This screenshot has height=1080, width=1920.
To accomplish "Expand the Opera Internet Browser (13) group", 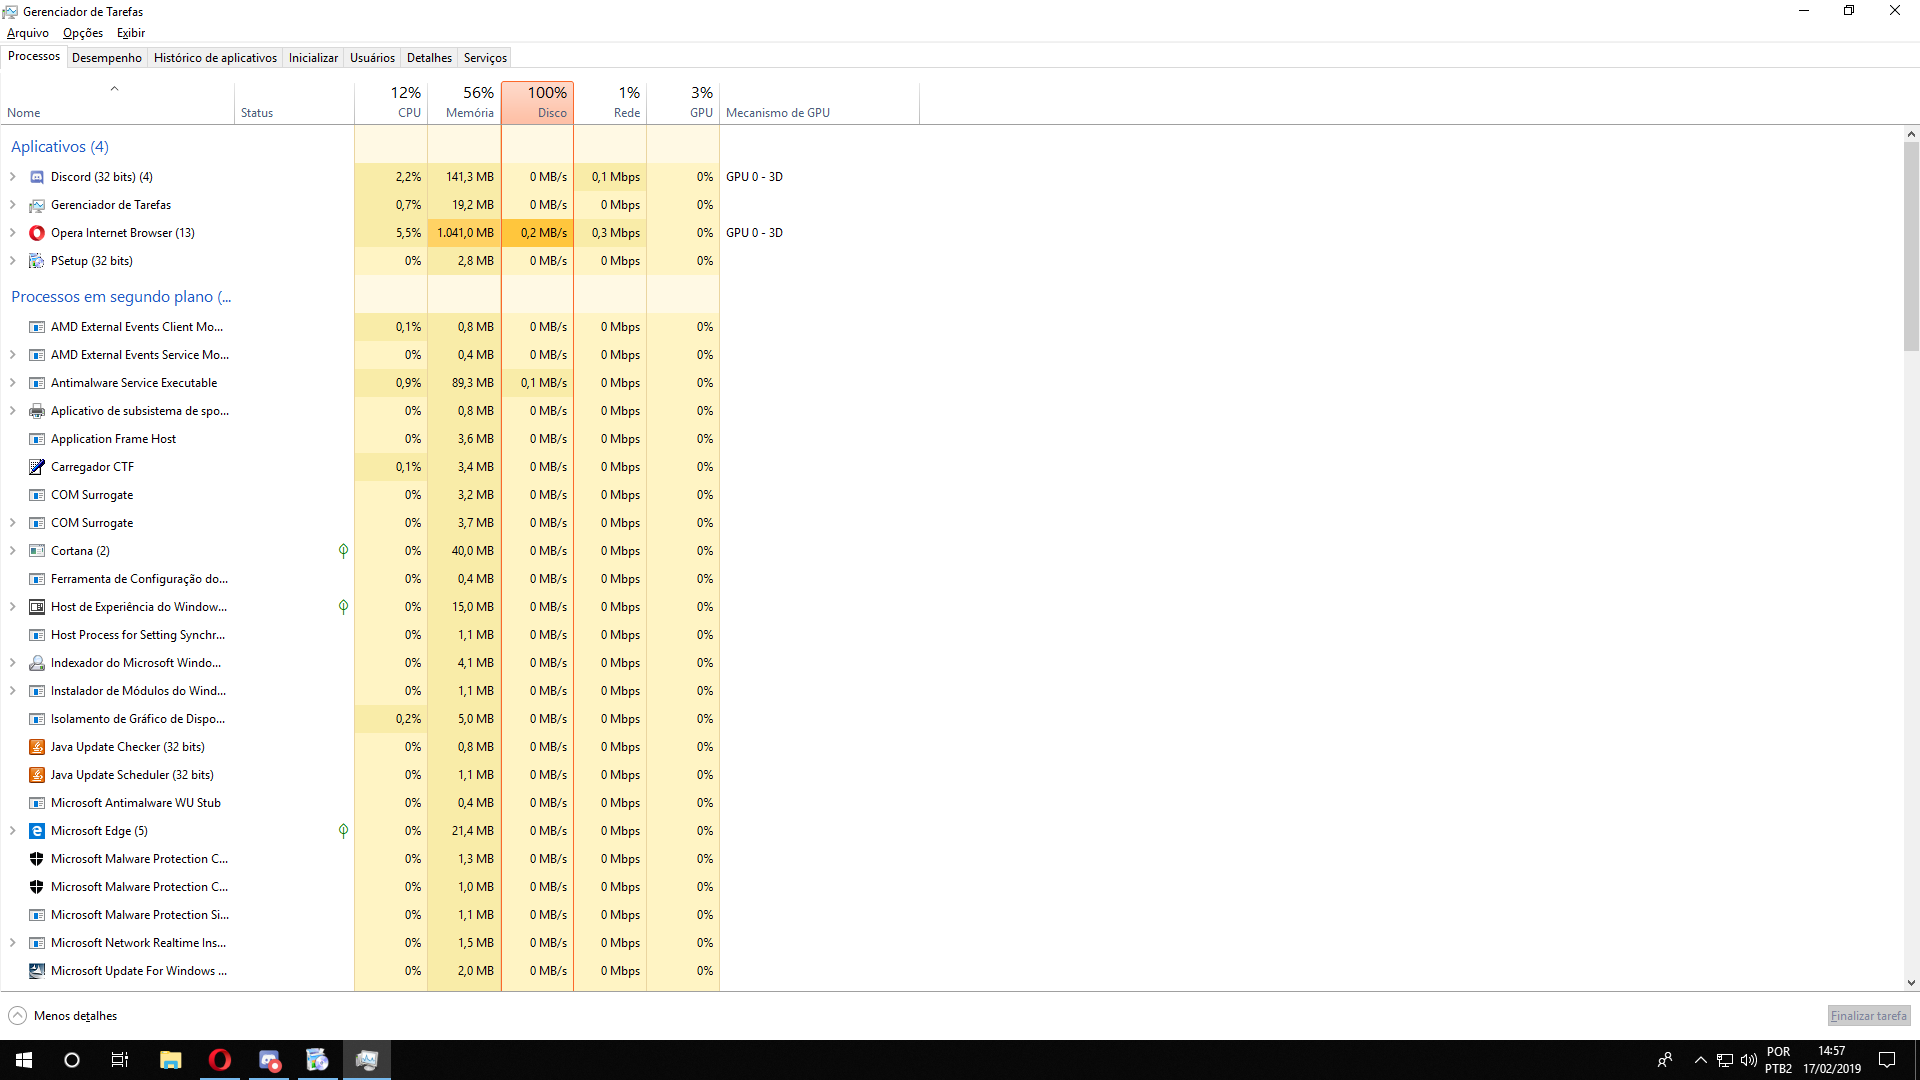I will pyautogui.click(x=13, y=233).
